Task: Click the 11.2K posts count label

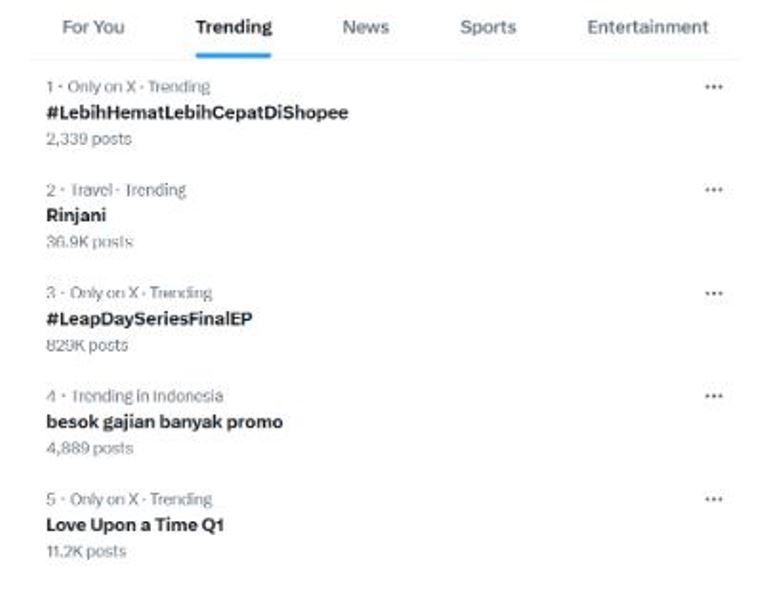Action: pyautogui.click(x=86, y=551)
